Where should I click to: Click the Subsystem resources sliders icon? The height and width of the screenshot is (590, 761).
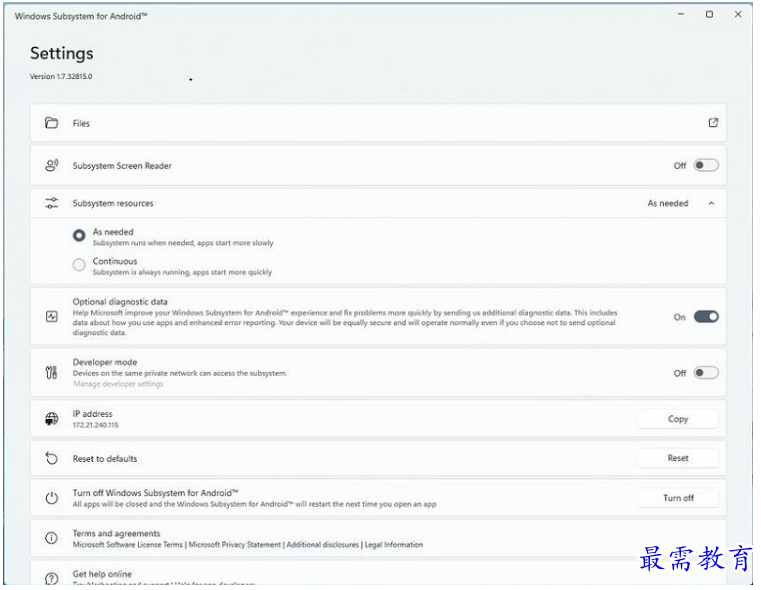(x=51, y=203)
